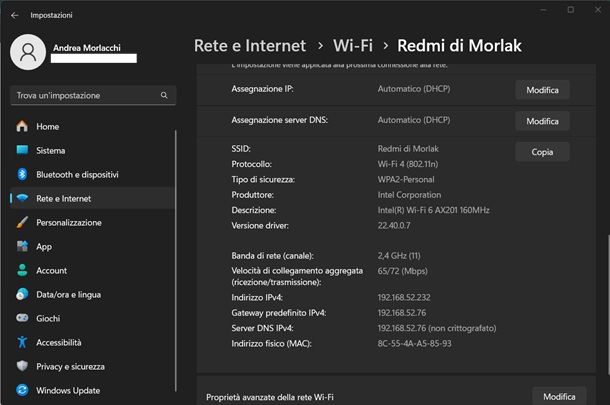The width and height of the screenshot is (610, 405).
Task: Go to Bluetooth e dispositivi
Action: pos(93,174)
